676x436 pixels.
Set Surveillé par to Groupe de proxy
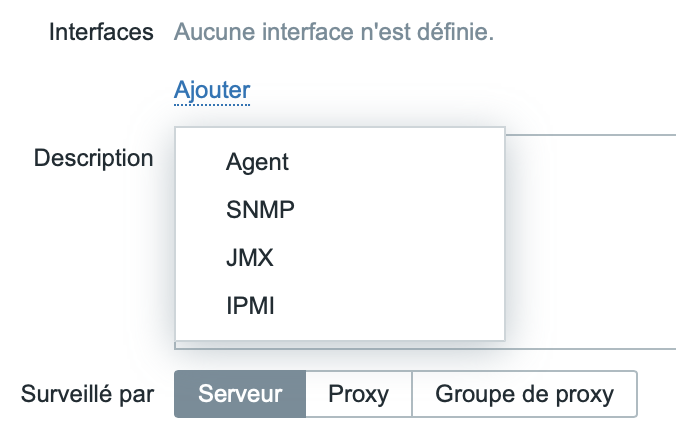(x=525, y=394)
